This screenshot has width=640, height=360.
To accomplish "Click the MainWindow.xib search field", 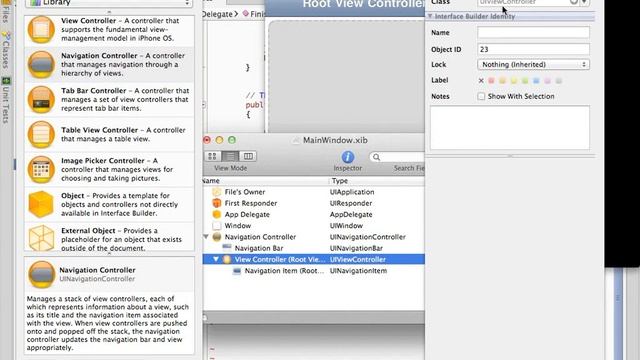I will coord(397,157).
